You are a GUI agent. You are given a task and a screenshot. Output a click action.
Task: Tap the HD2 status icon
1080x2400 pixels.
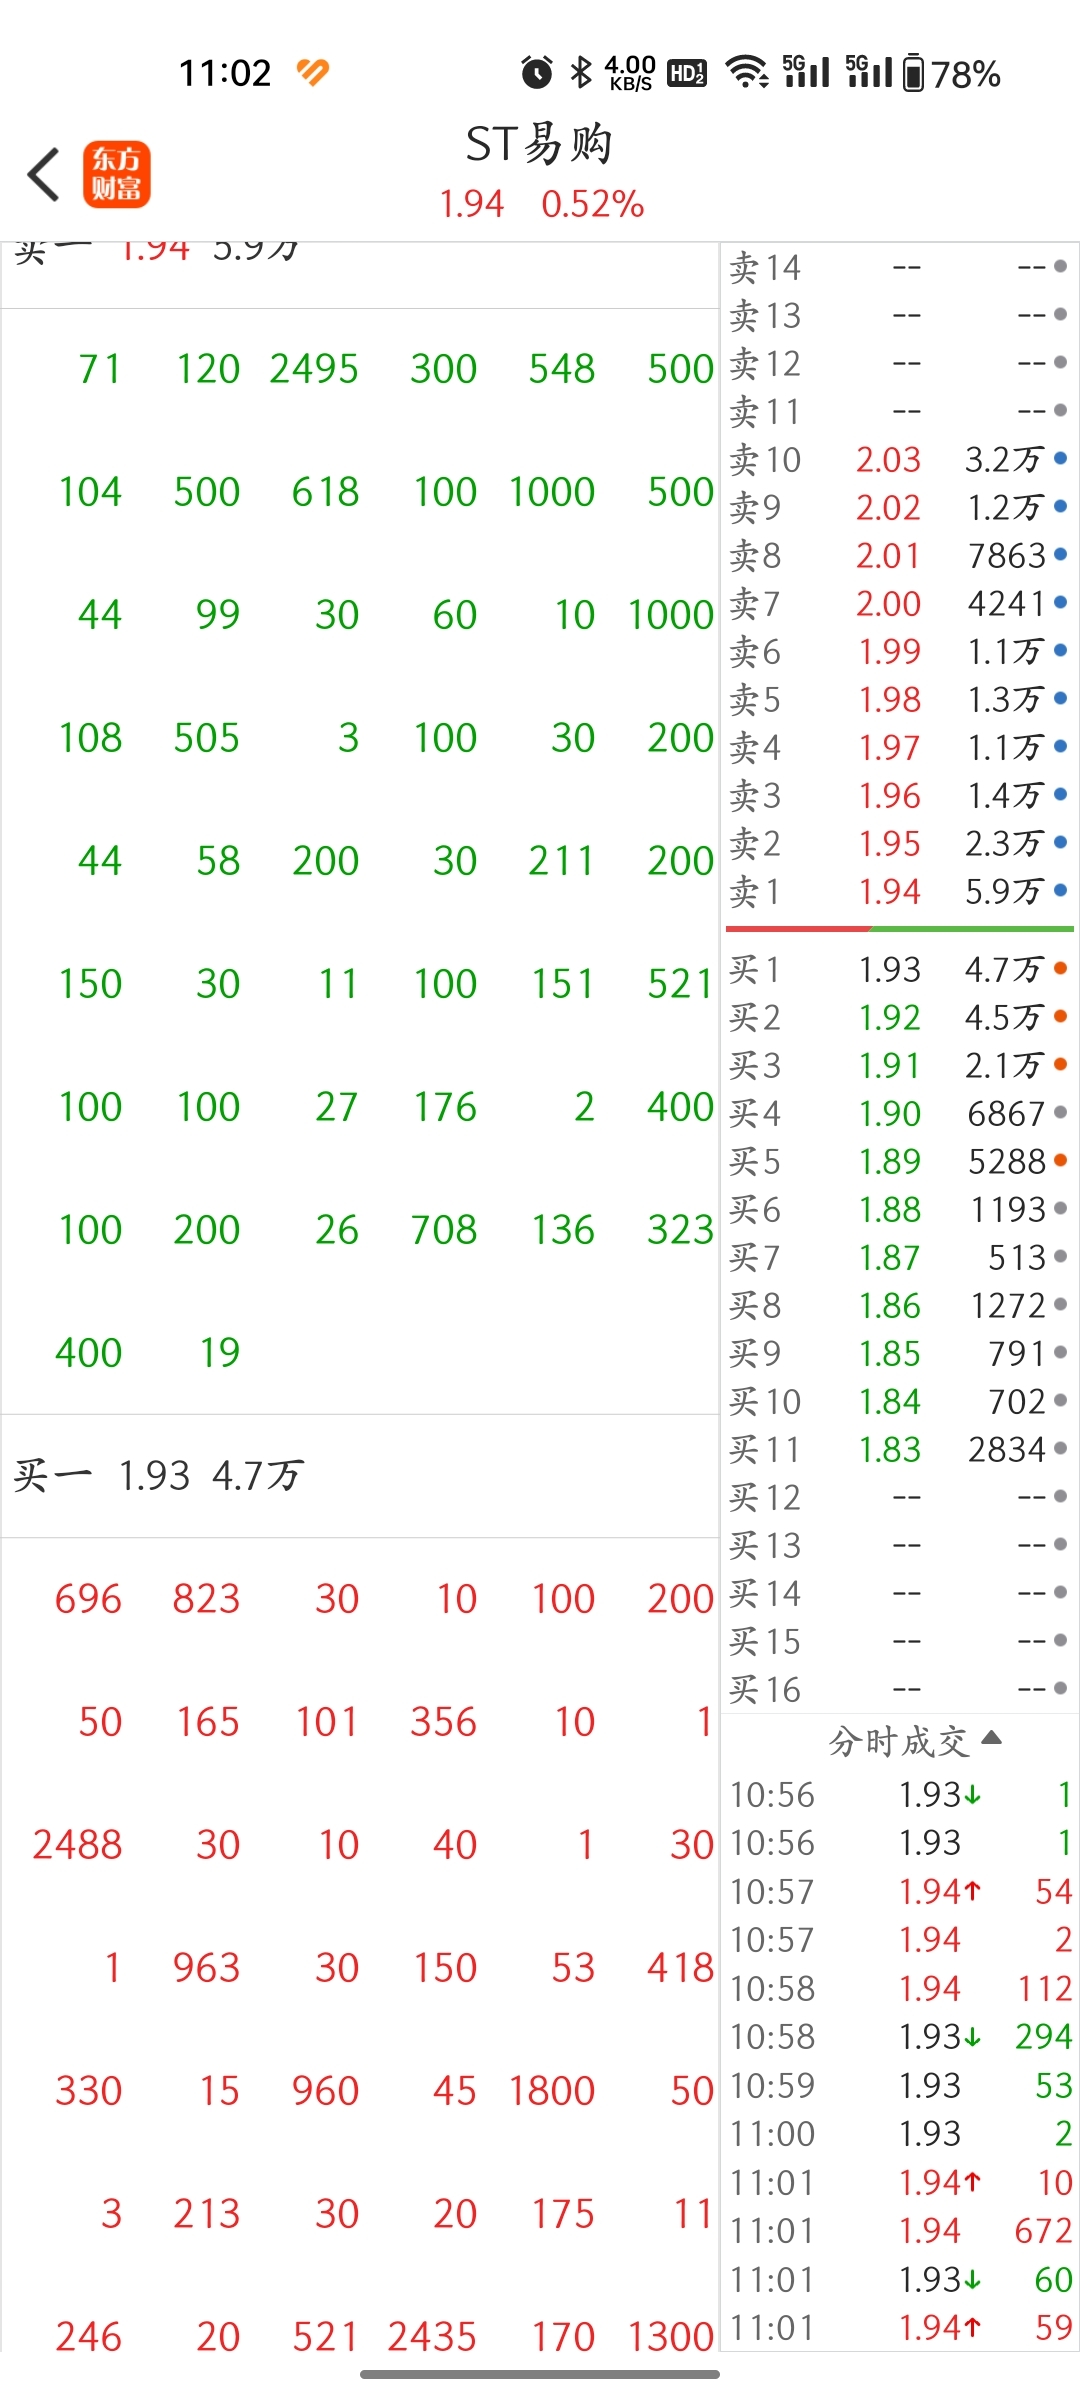687,73
